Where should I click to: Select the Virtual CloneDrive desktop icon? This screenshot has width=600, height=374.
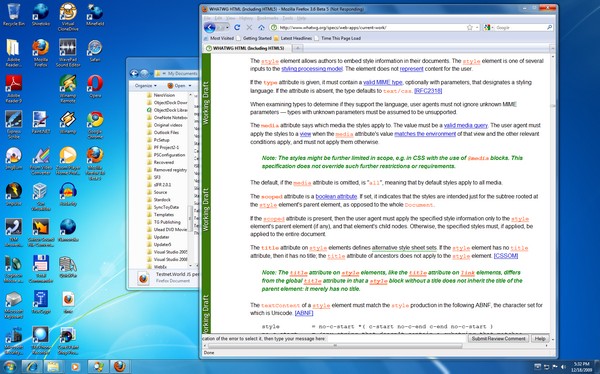[68, 17]
